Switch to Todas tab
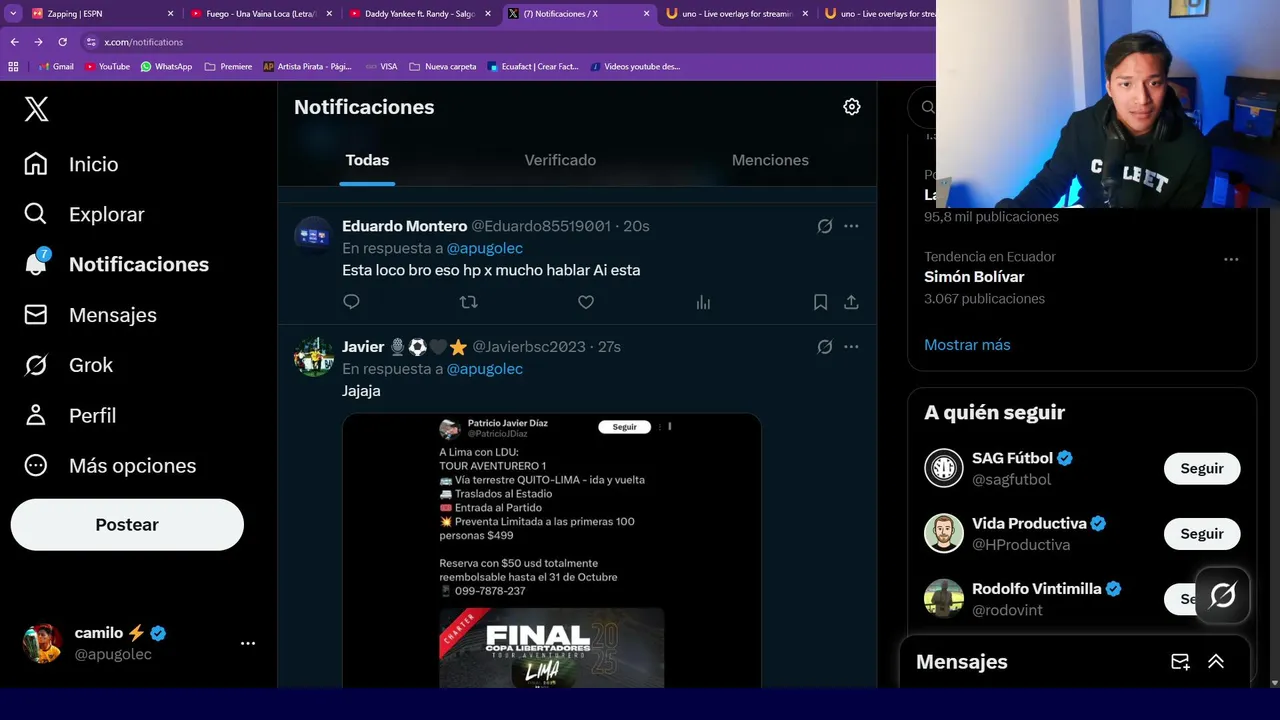The image size is (1280, 720). pos(367,160)
